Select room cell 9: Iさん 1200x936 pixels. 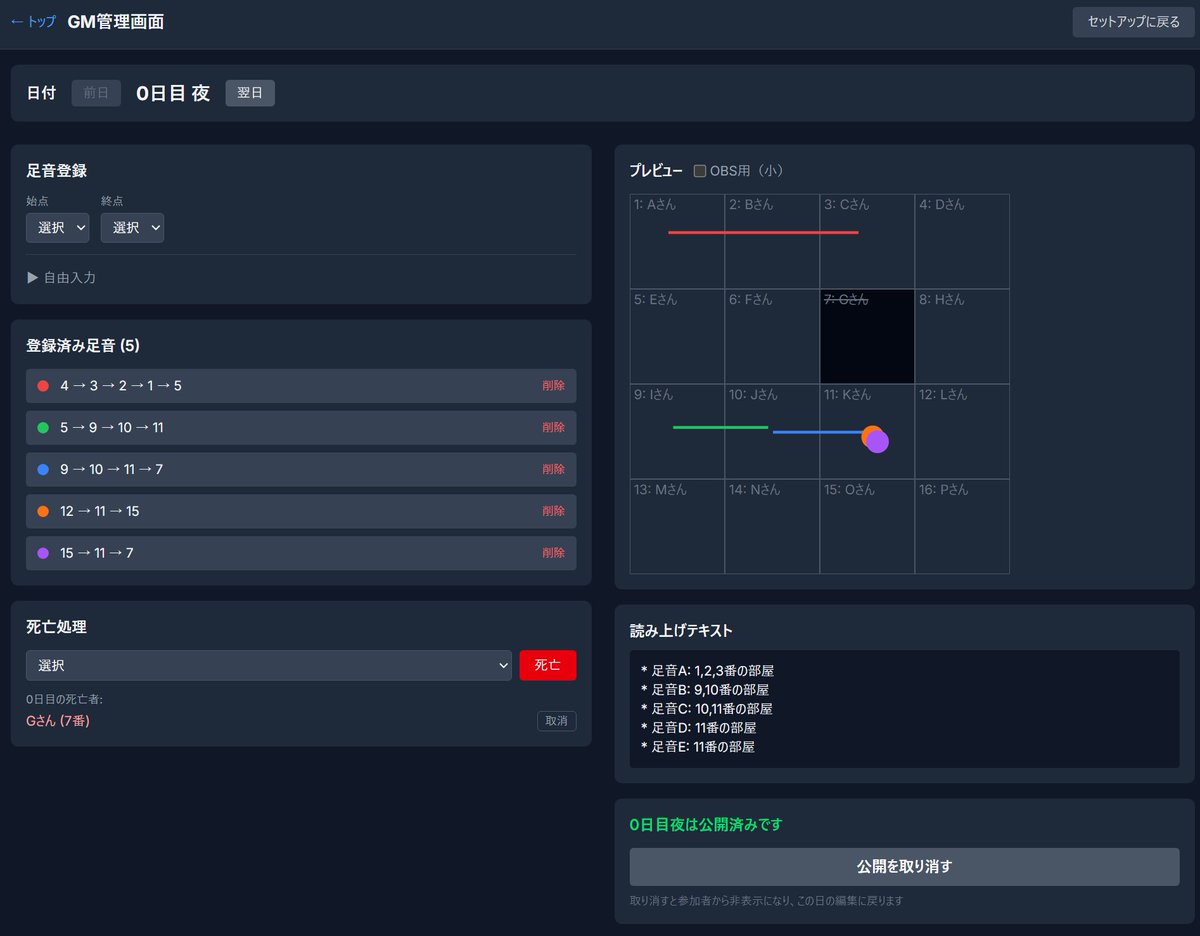677,431
